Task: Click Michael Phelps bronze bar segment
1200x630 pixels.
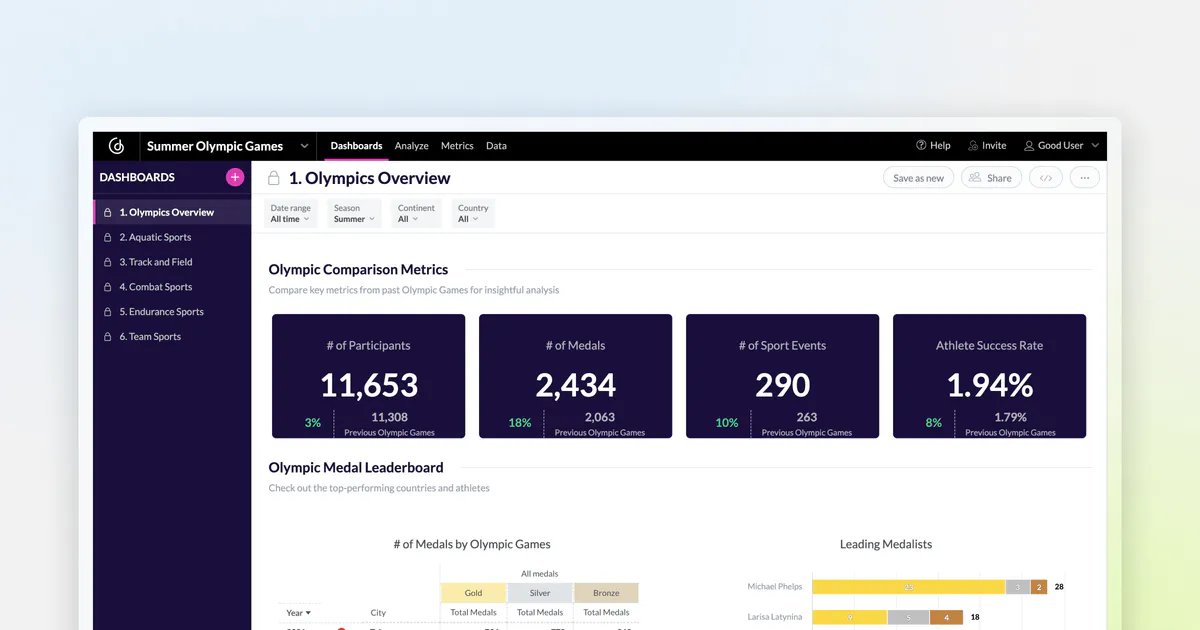Action: [1040, 587]
